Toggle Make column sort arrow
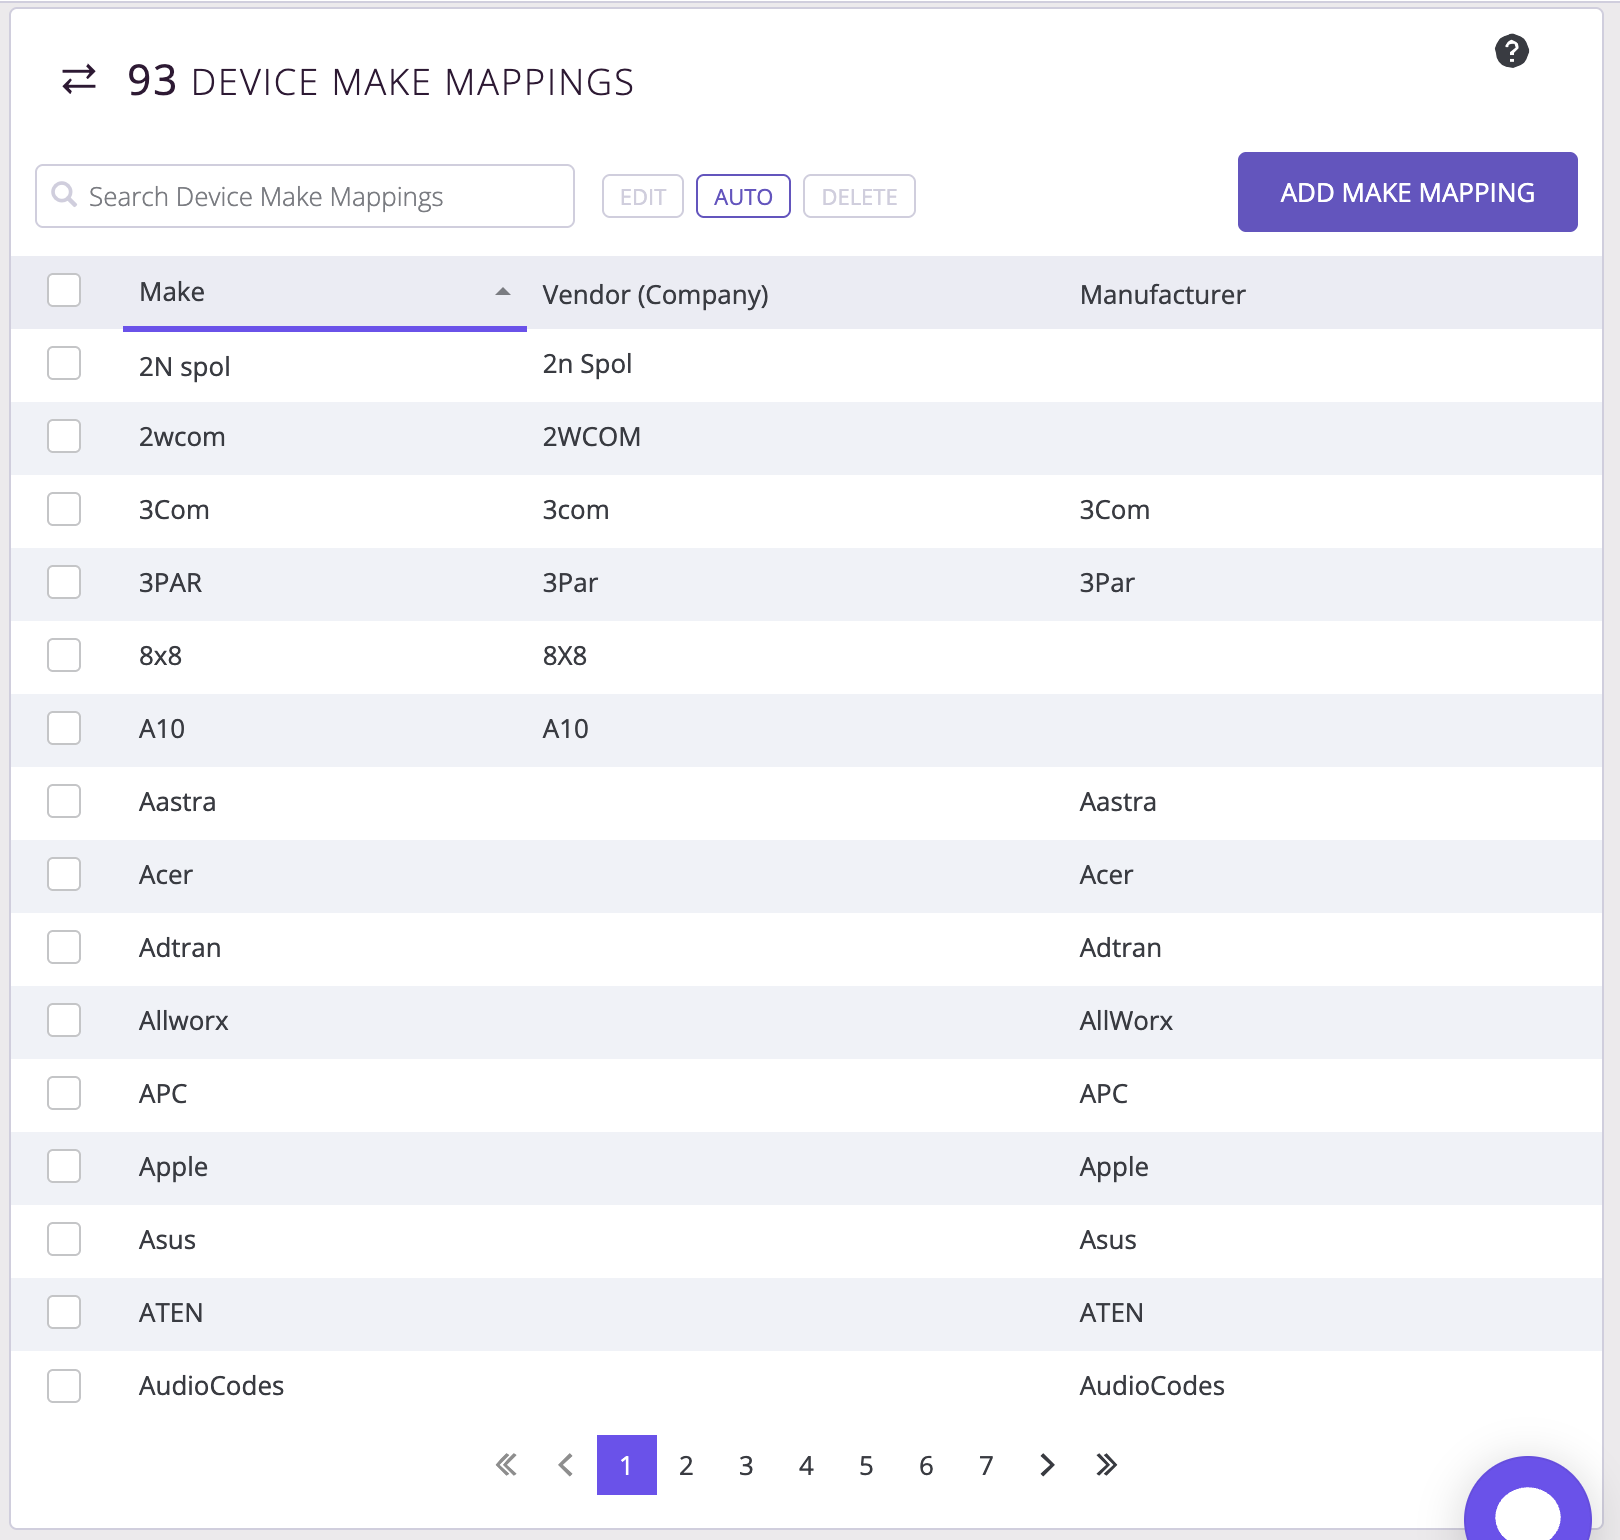 click(503, 292)
